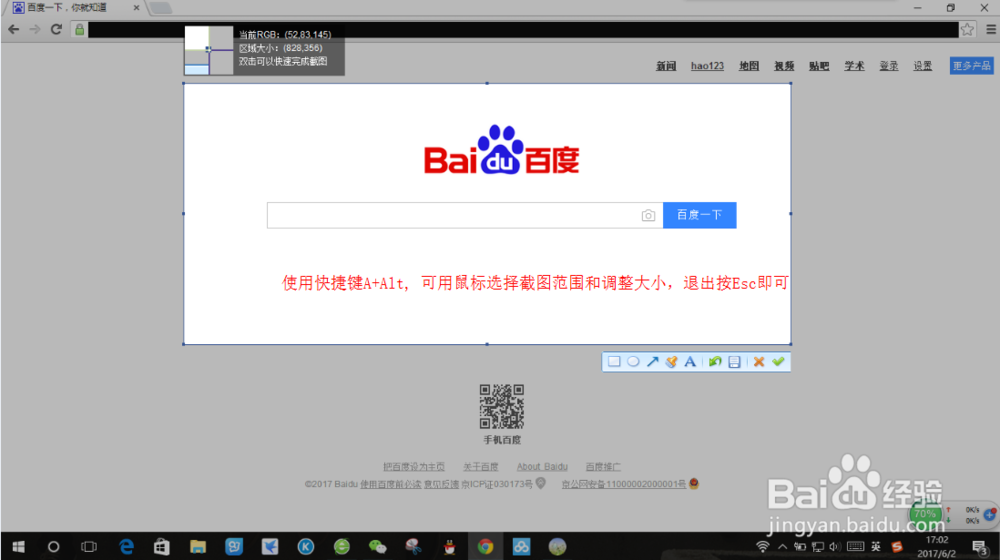
Task: Go forward in the browser
Action: (34, 29)
